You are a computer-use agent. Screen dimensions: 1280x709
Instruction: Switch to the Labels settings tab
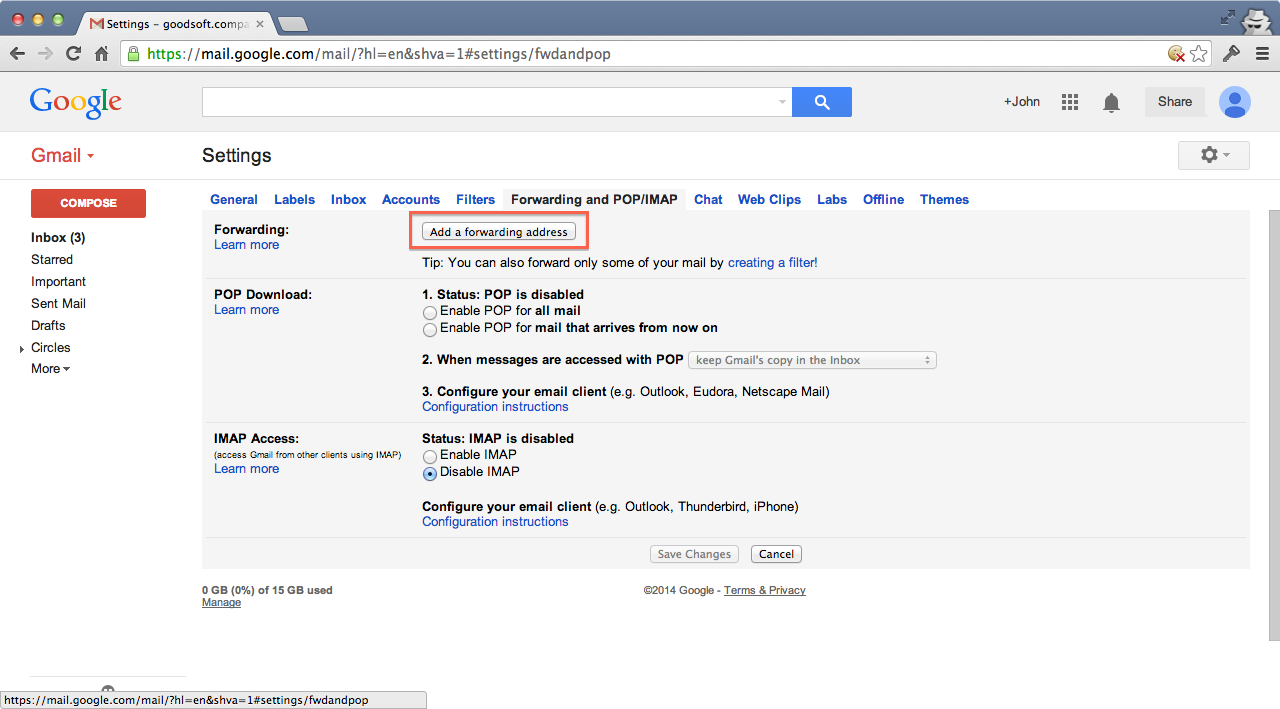pos(294,200)
